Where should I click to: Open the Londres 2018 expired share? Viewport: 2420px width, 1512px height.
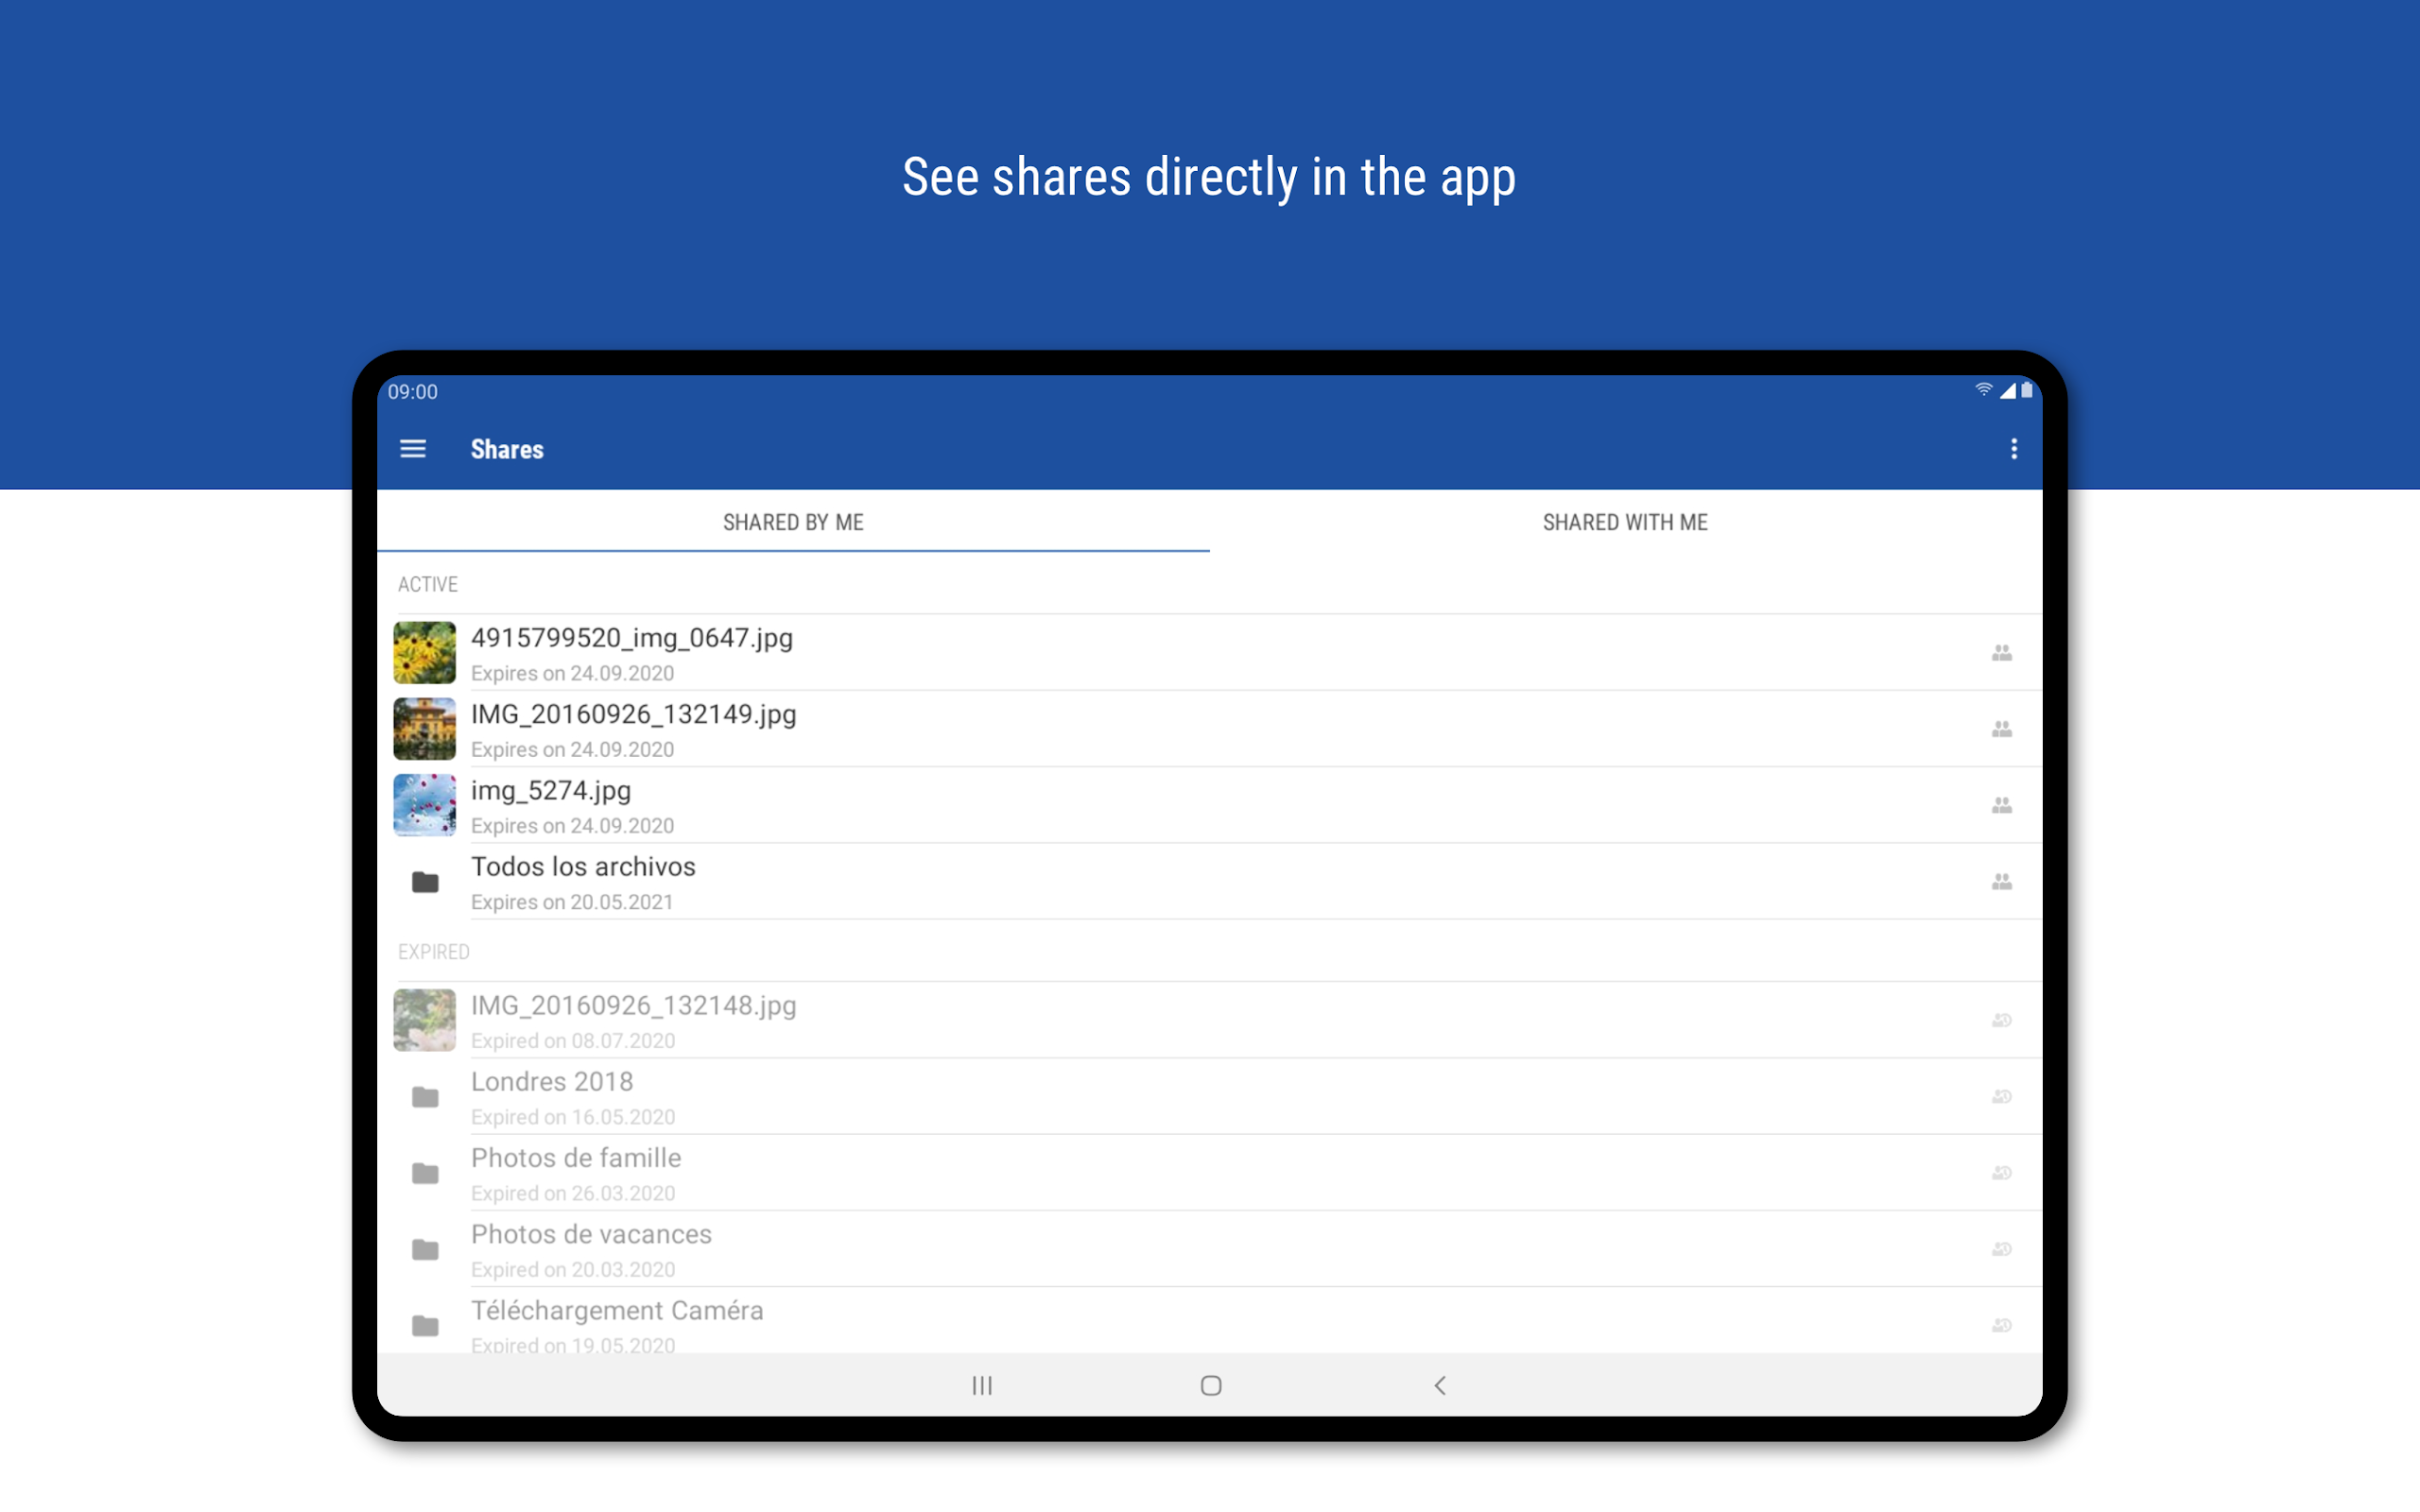1210,1096
